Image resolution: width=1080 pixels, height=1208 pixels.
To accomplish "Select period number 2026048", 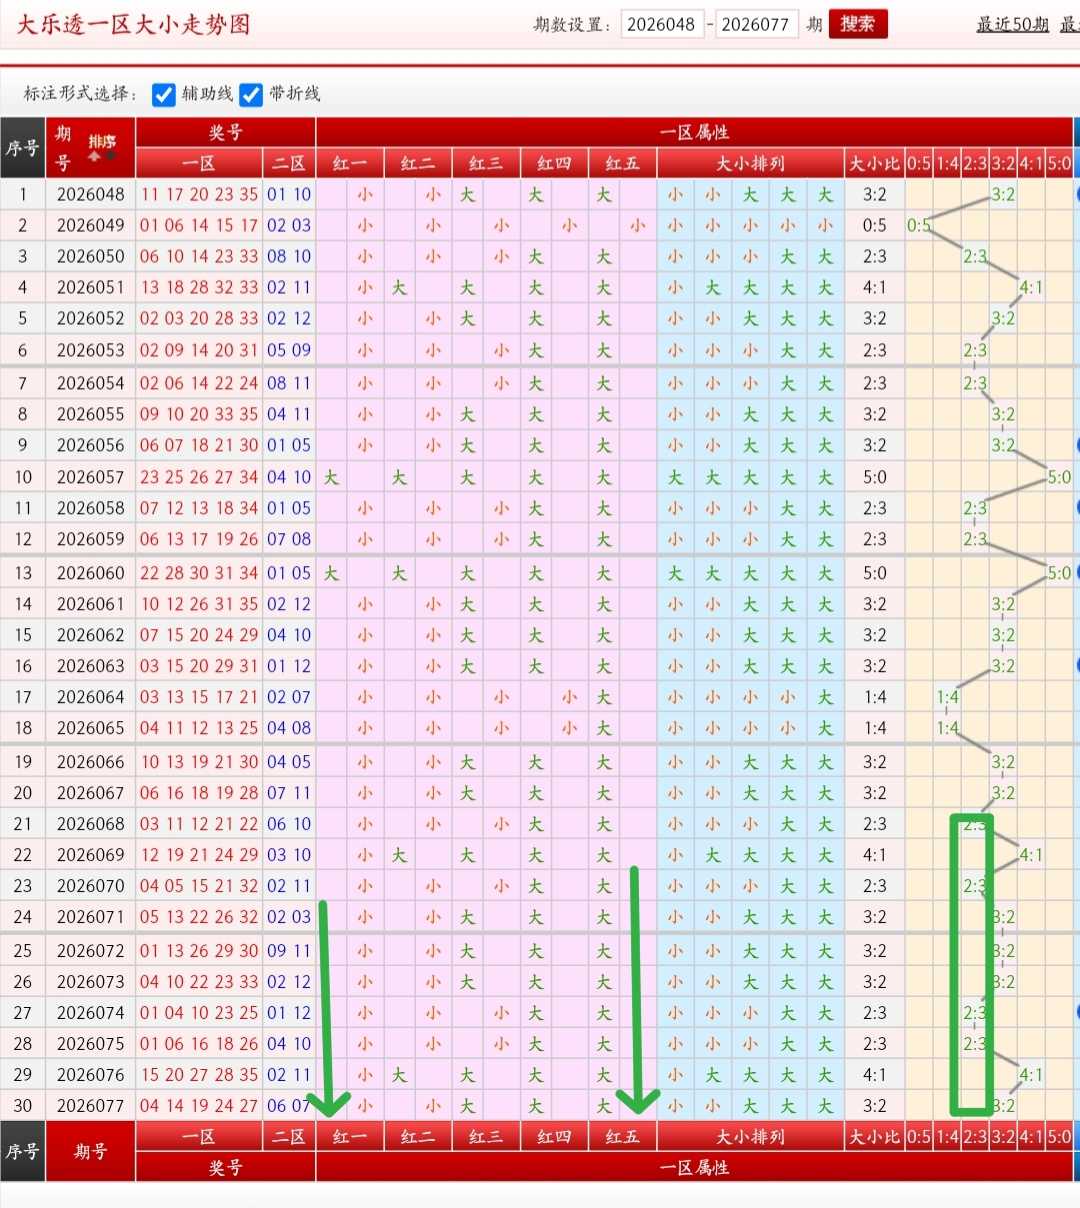I will (90, 195).
